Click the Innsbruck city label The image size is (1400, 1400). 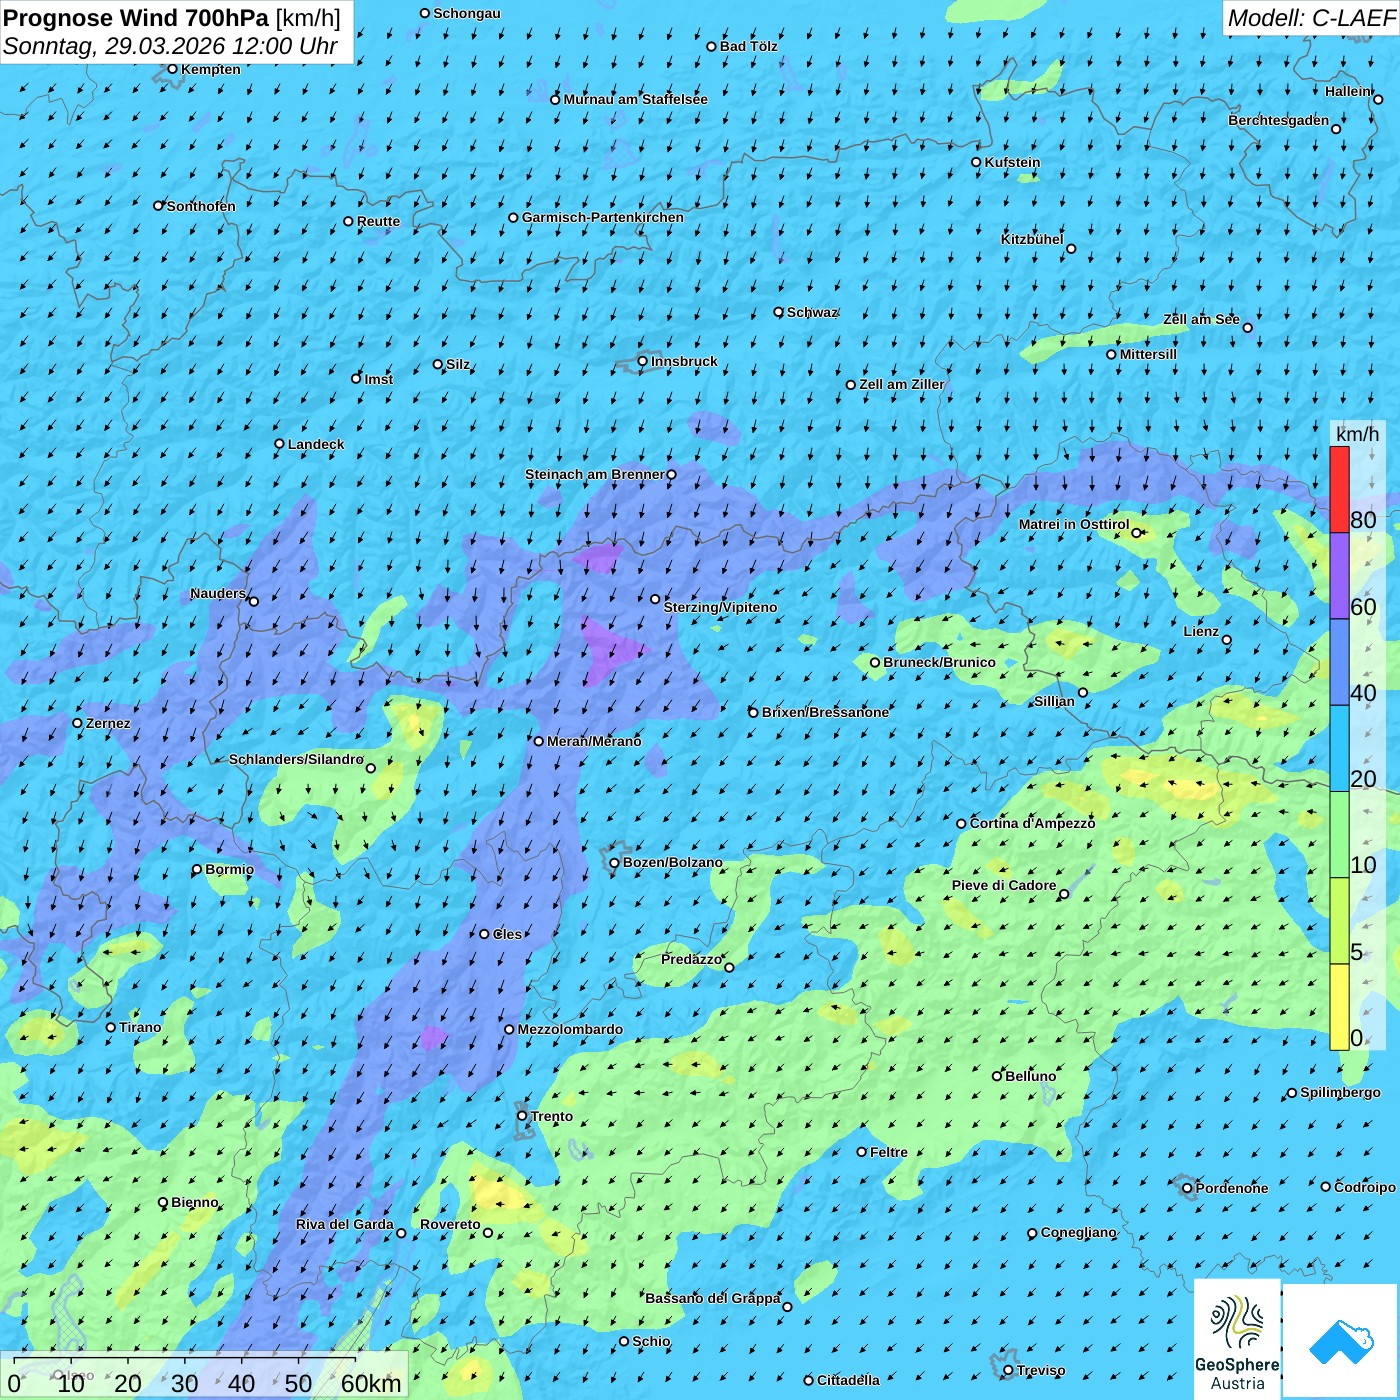[684, 361]
